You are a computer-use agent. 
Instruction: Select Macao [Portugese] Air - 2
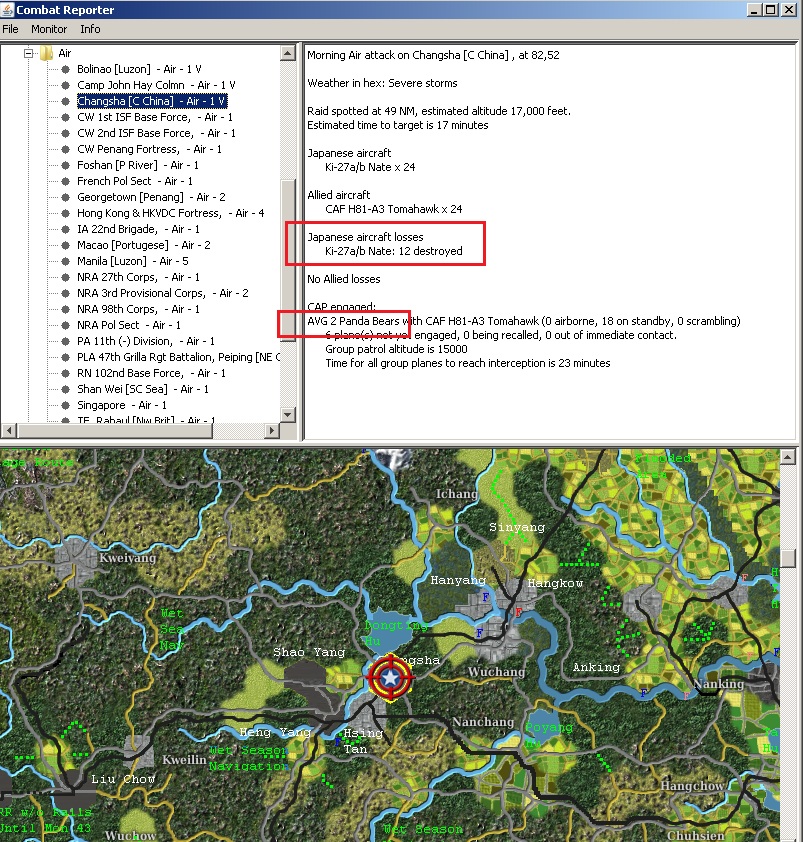click(x=143, y=245)
